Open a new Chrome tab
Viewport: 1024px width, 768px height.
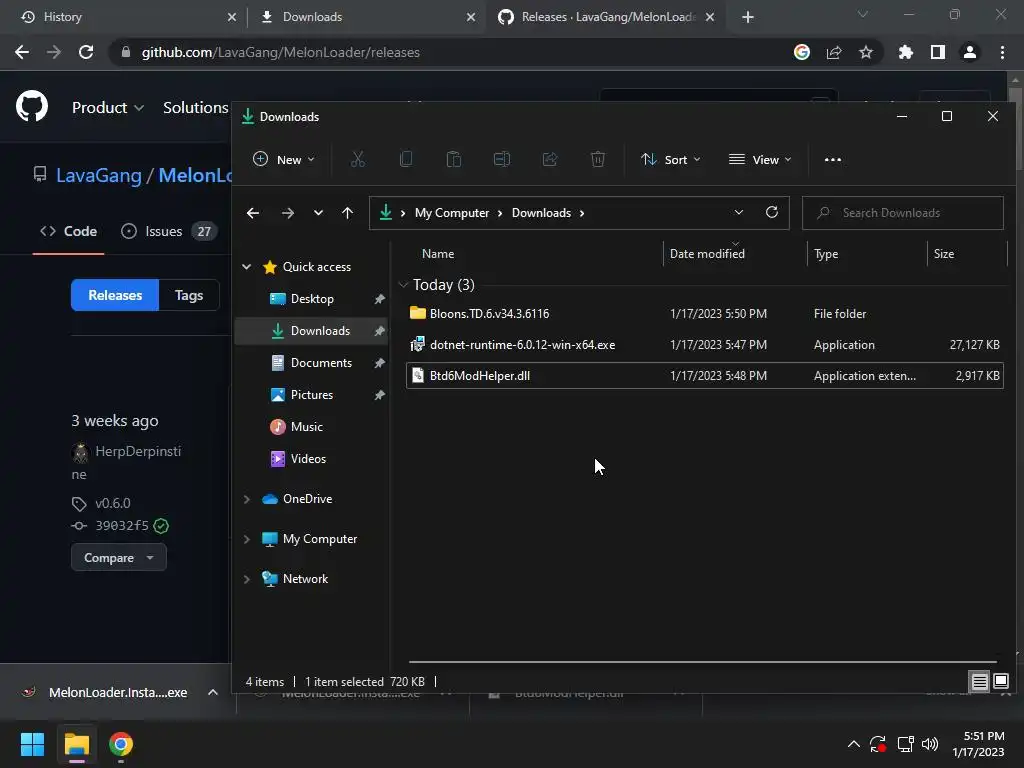coord(748,17)
